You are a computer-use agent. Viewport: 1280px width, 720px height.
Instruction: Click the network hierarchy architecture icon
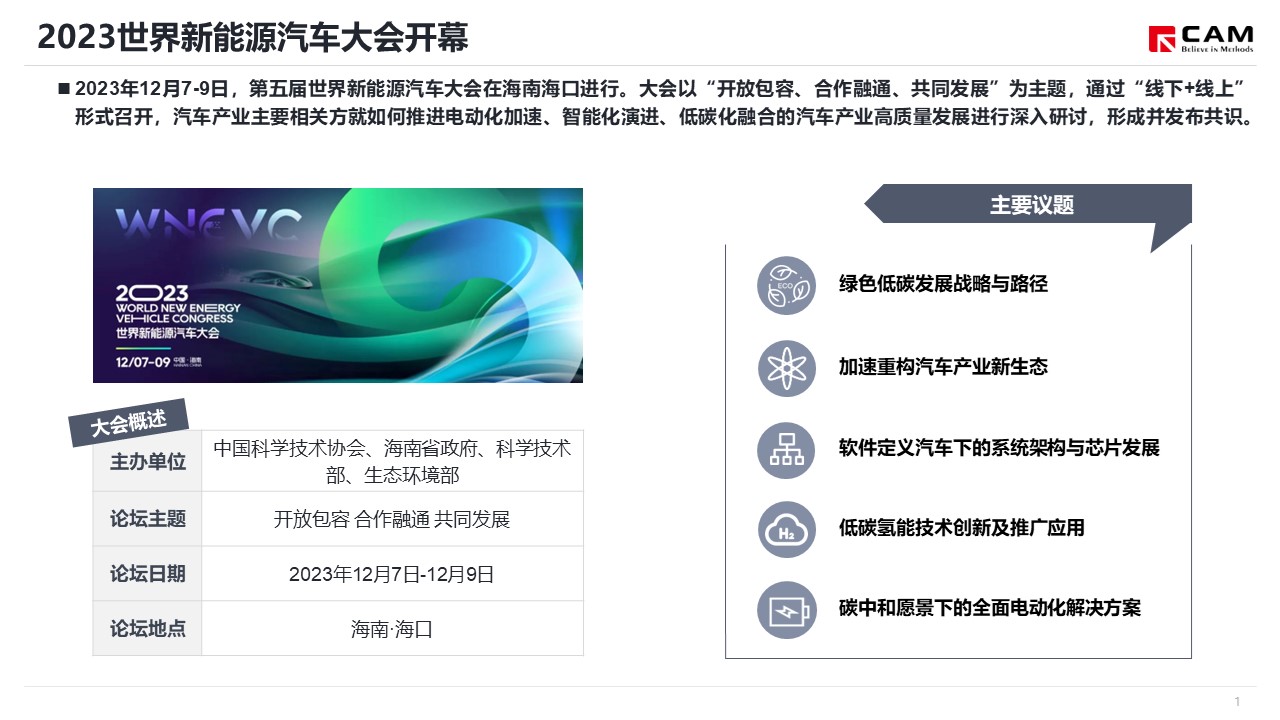click(x=786, y=449)
